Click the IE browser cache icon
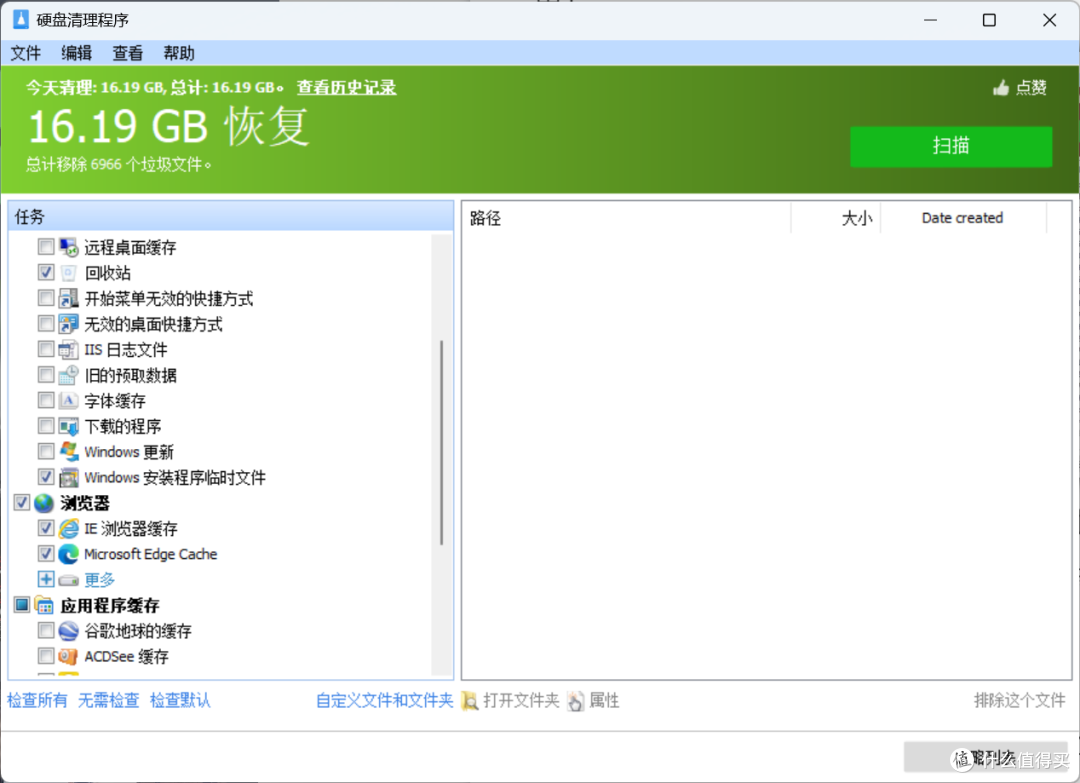 click(68, 528)
